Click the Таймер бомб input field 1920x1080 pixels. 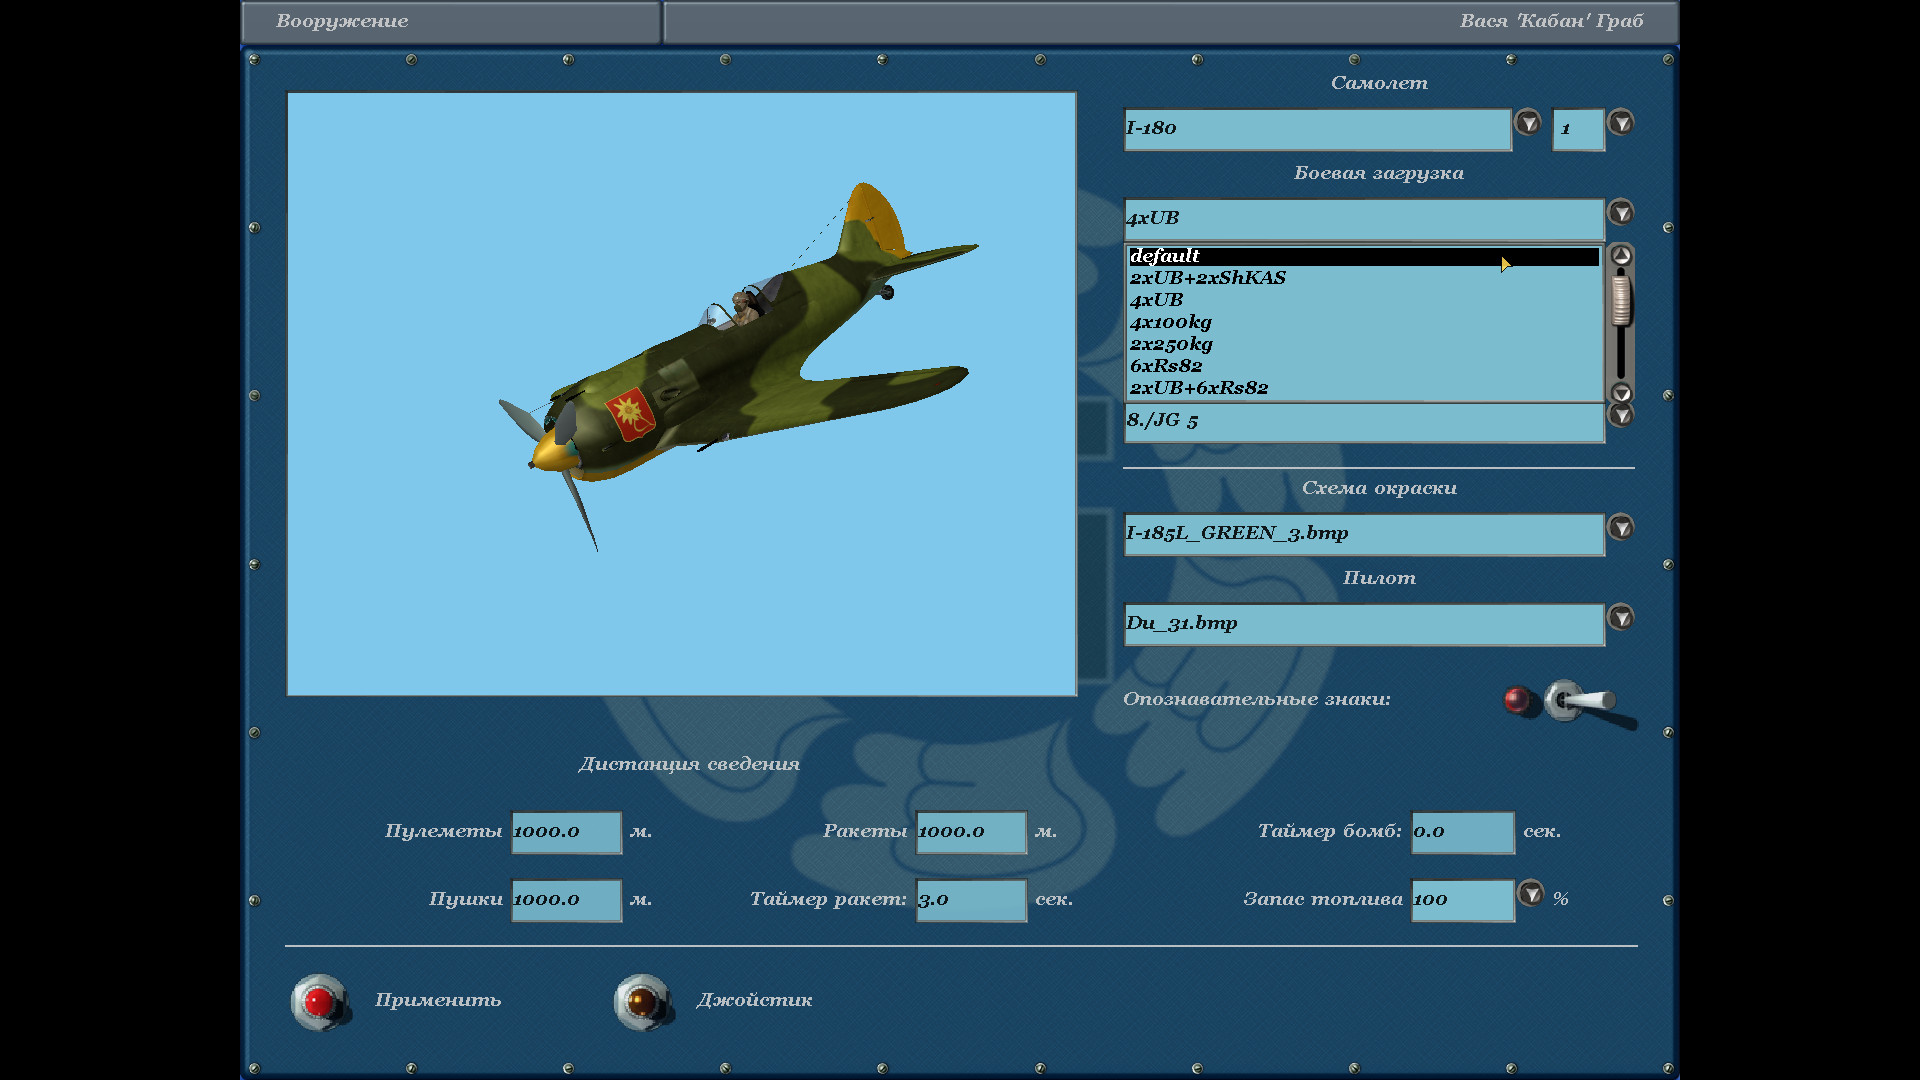[x=1462, y=832]
